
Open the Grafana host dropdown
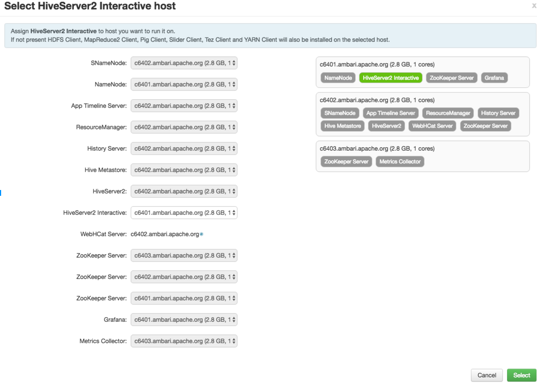(x=184, y=320)
